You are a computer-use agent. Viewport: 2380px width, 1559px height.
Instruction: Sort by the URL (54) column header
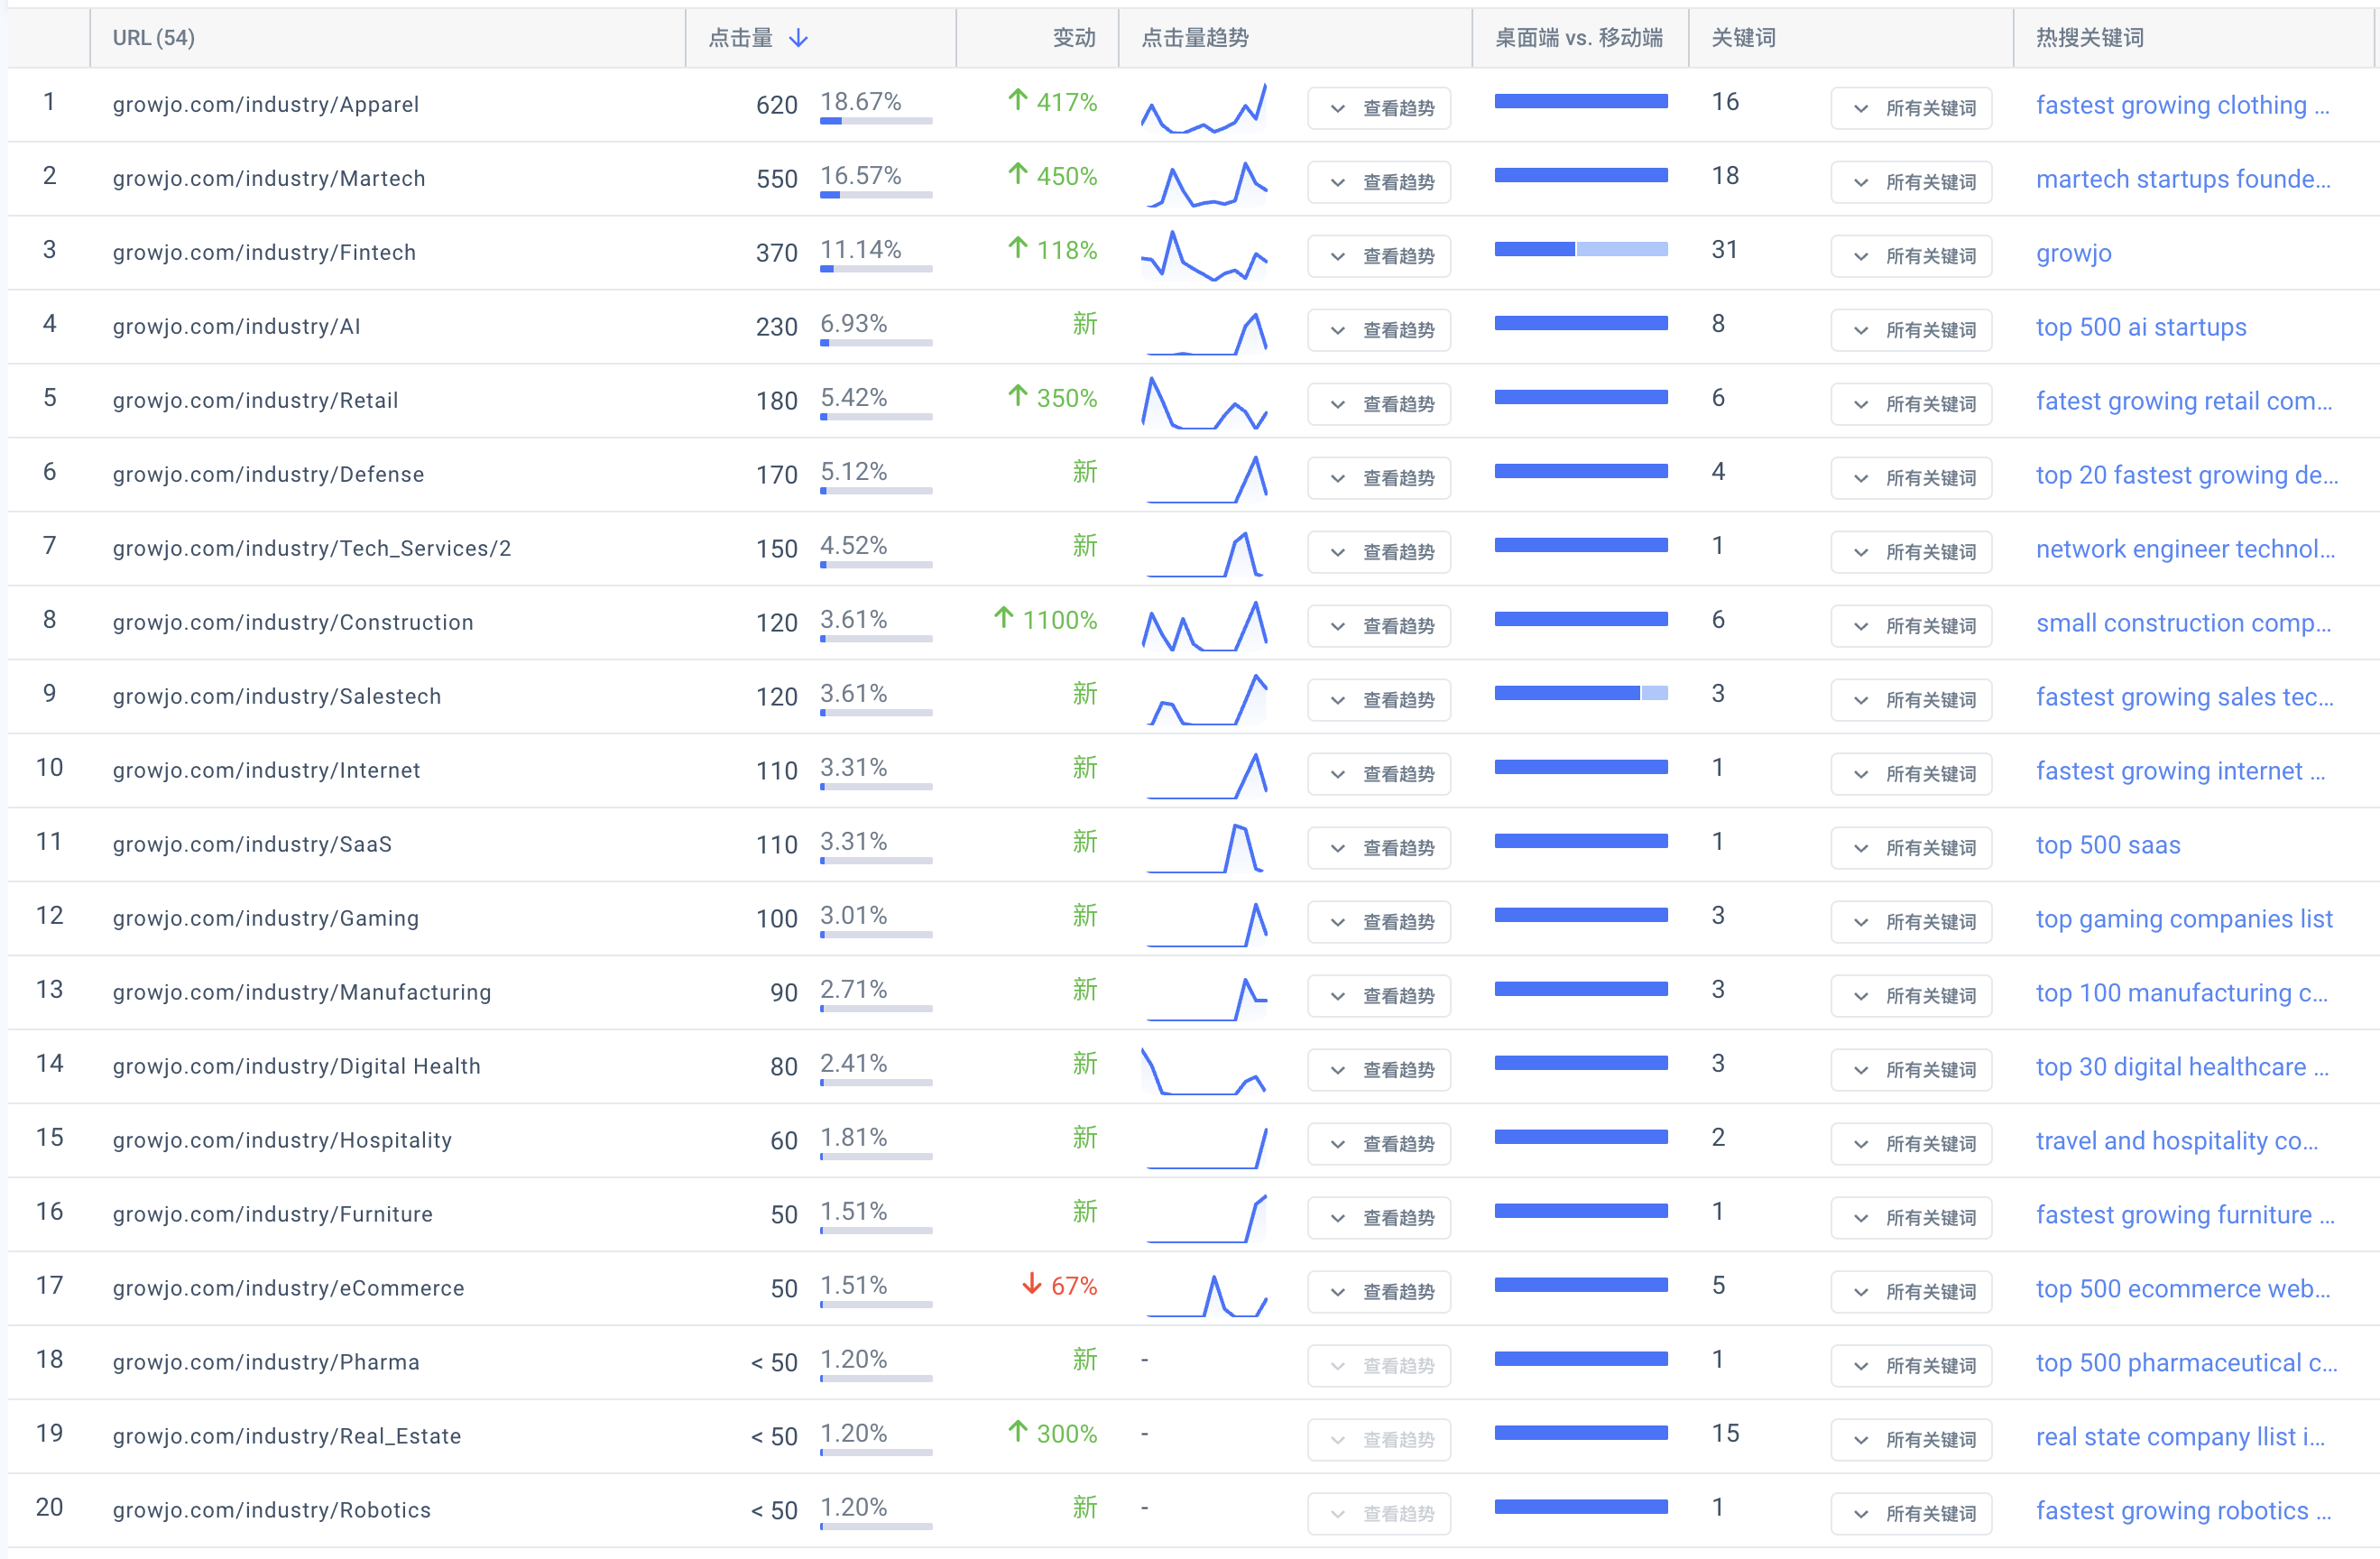153,38
